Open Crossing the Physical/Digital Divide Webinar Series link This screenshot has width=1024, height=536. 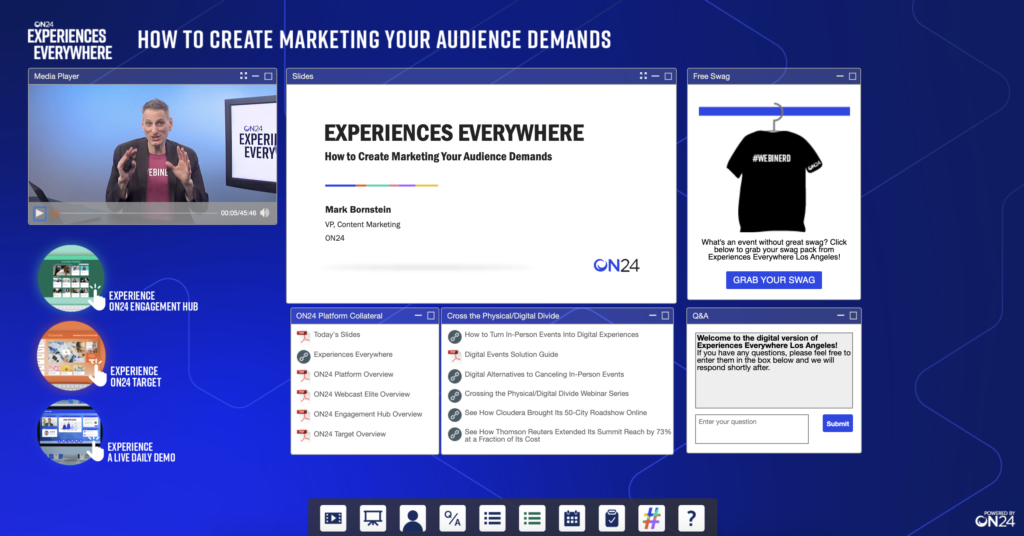pyautogui.click(x=547, y=394)
